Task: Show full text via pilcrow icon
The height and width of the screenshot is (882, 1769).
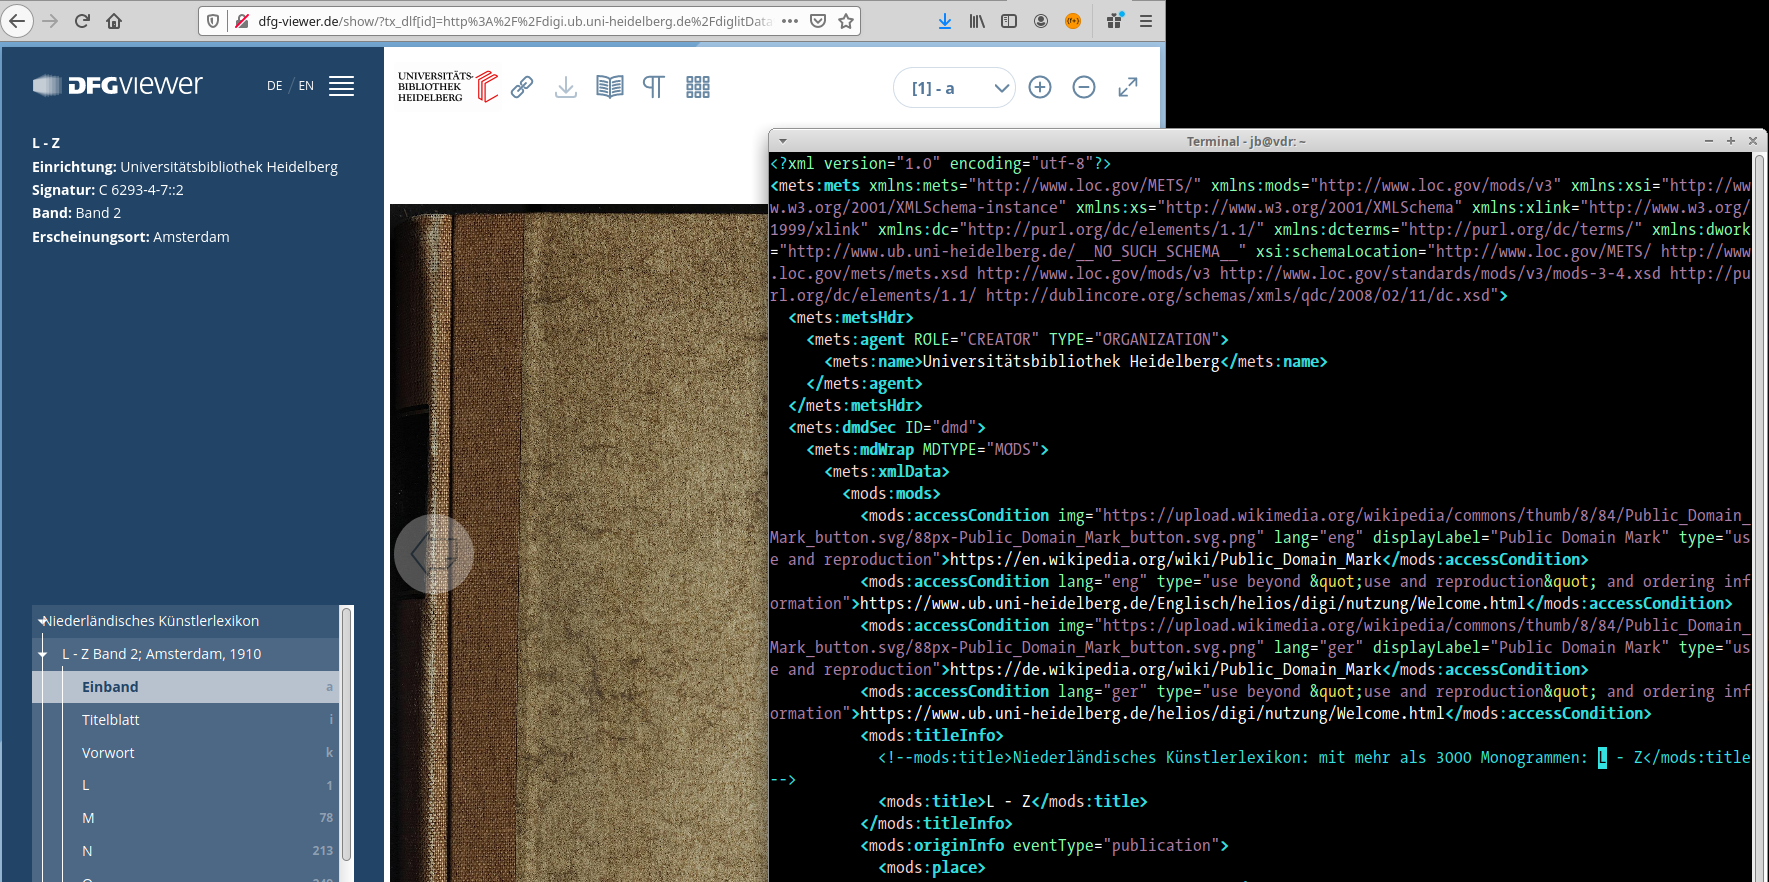Action: coord(653,87)
